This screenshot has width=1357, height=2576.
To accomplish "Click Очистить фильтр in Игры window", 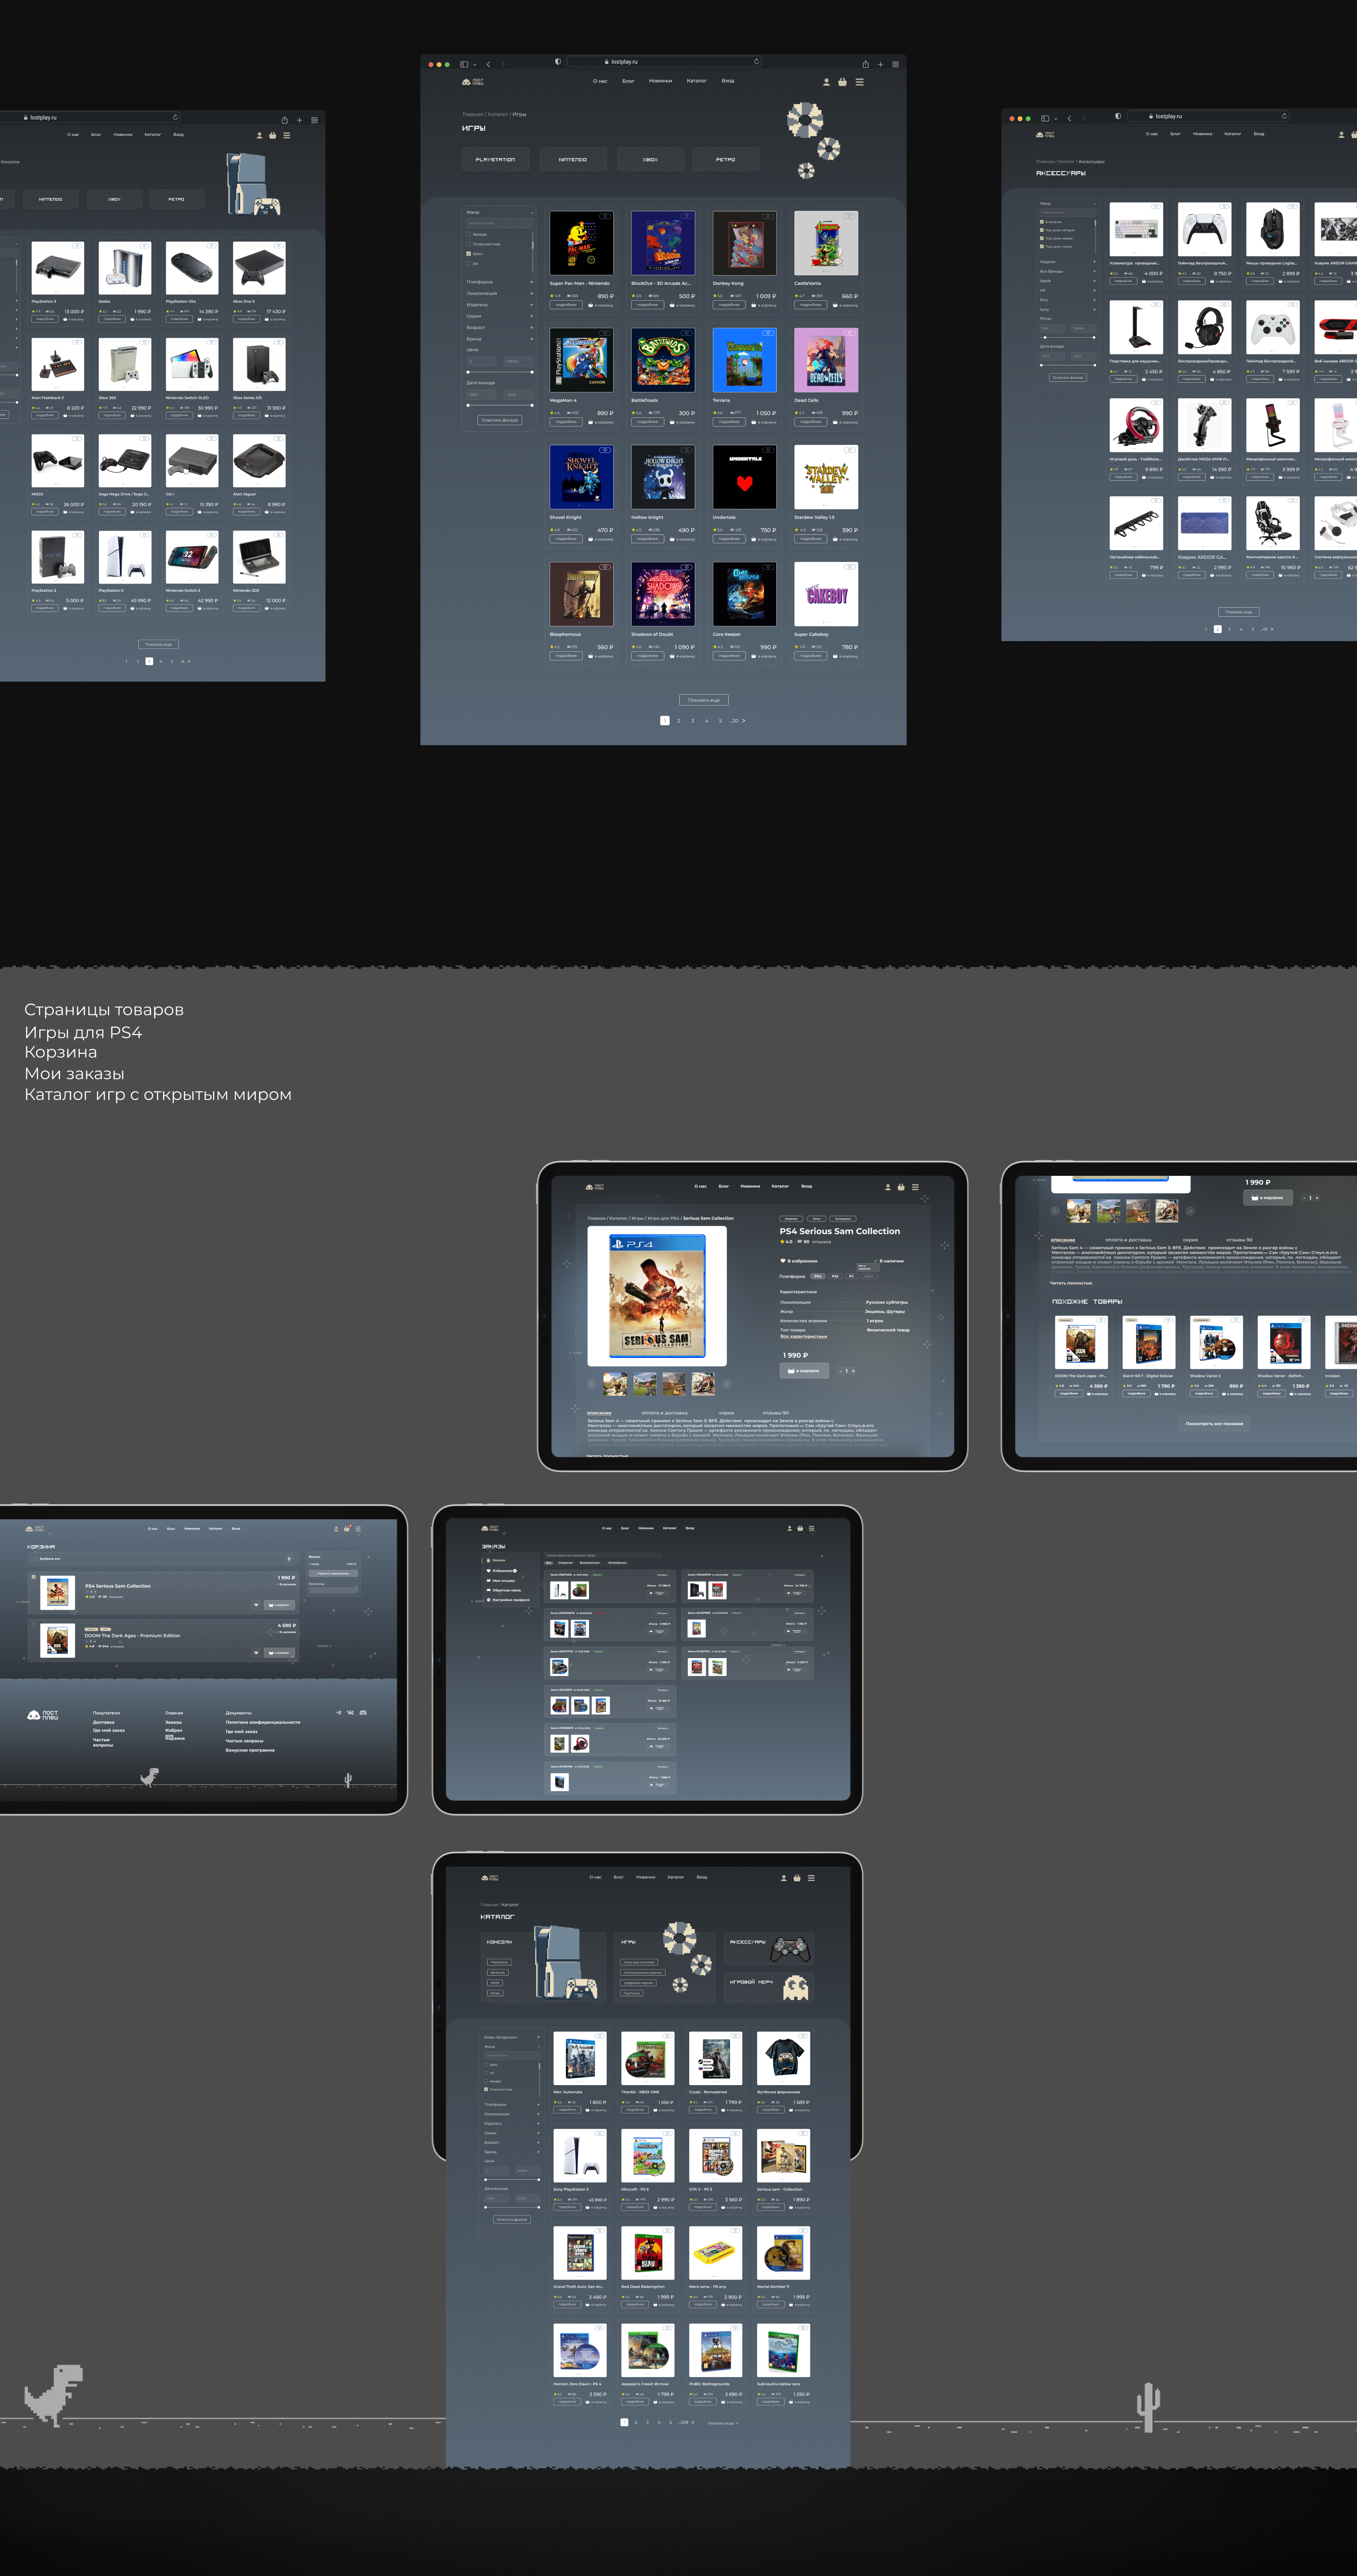I will pos(500,420).
